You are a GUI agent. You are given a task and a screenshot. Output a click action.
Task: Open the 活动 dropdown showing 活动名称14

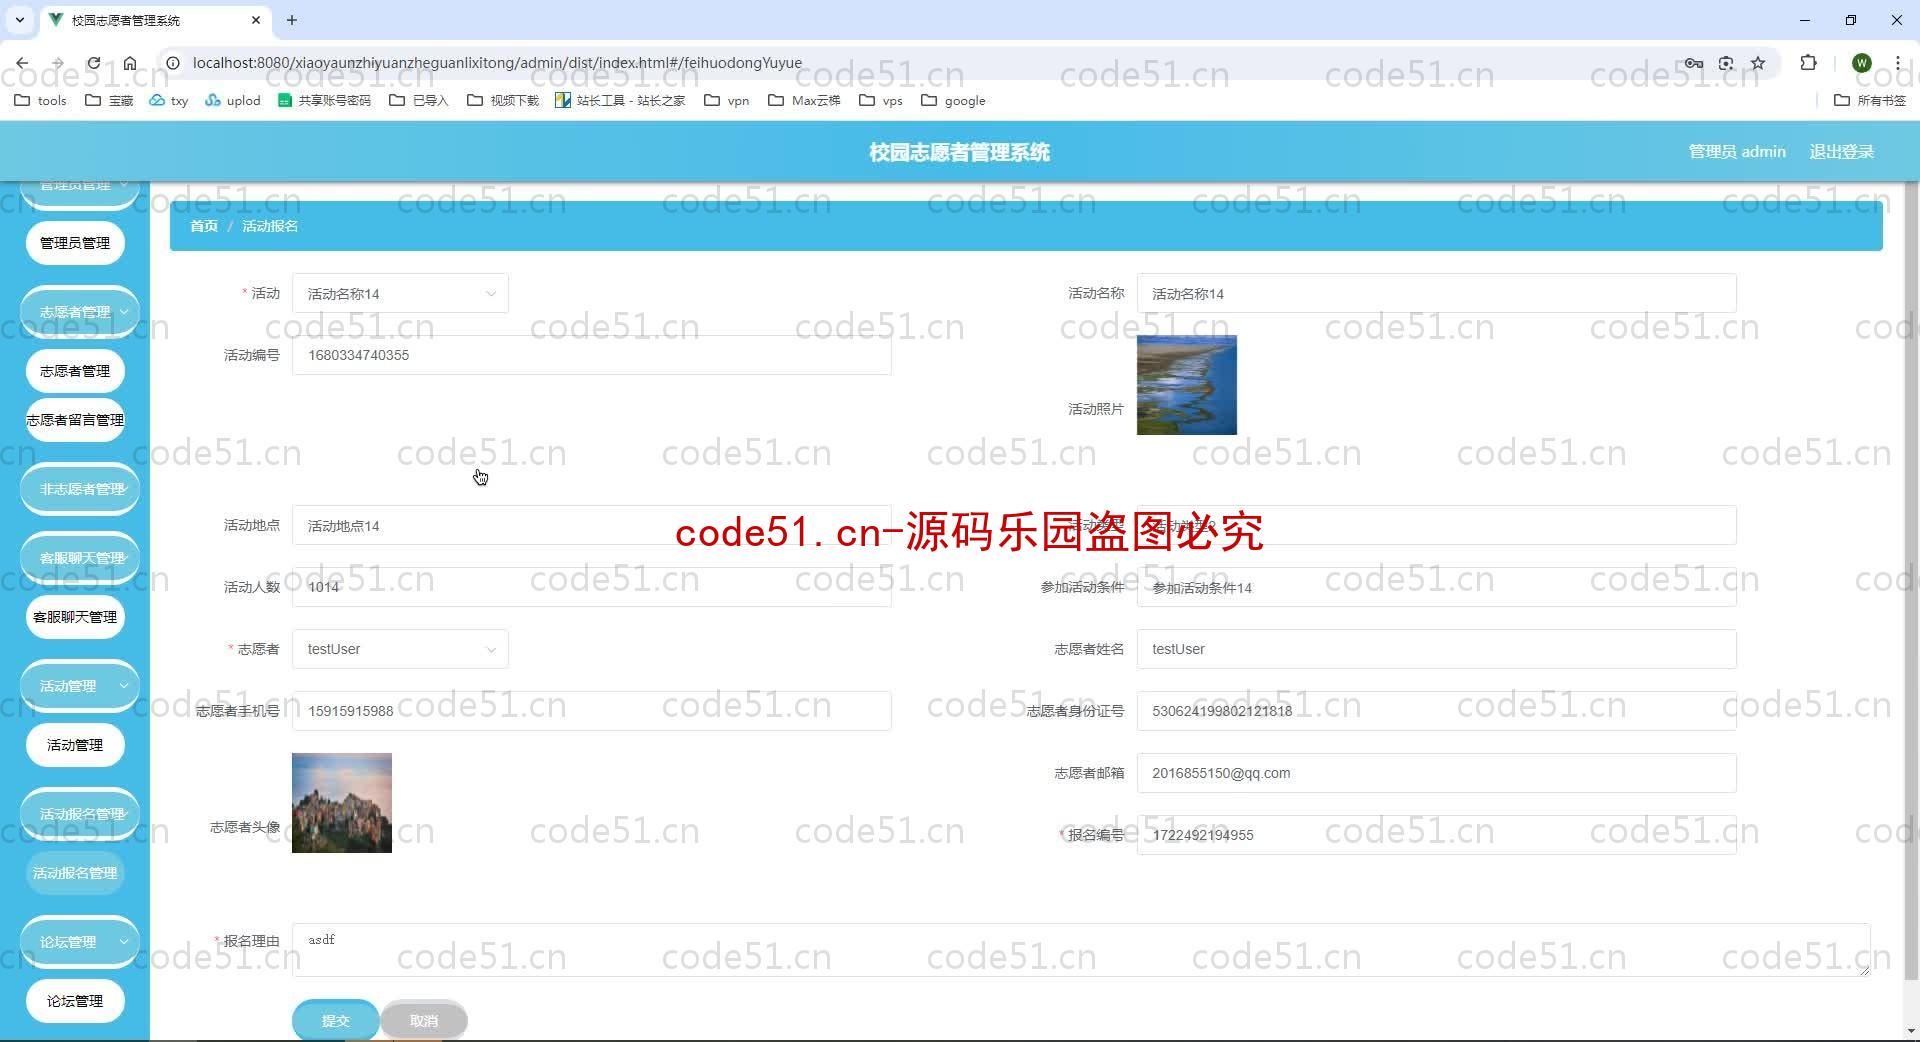400,294
